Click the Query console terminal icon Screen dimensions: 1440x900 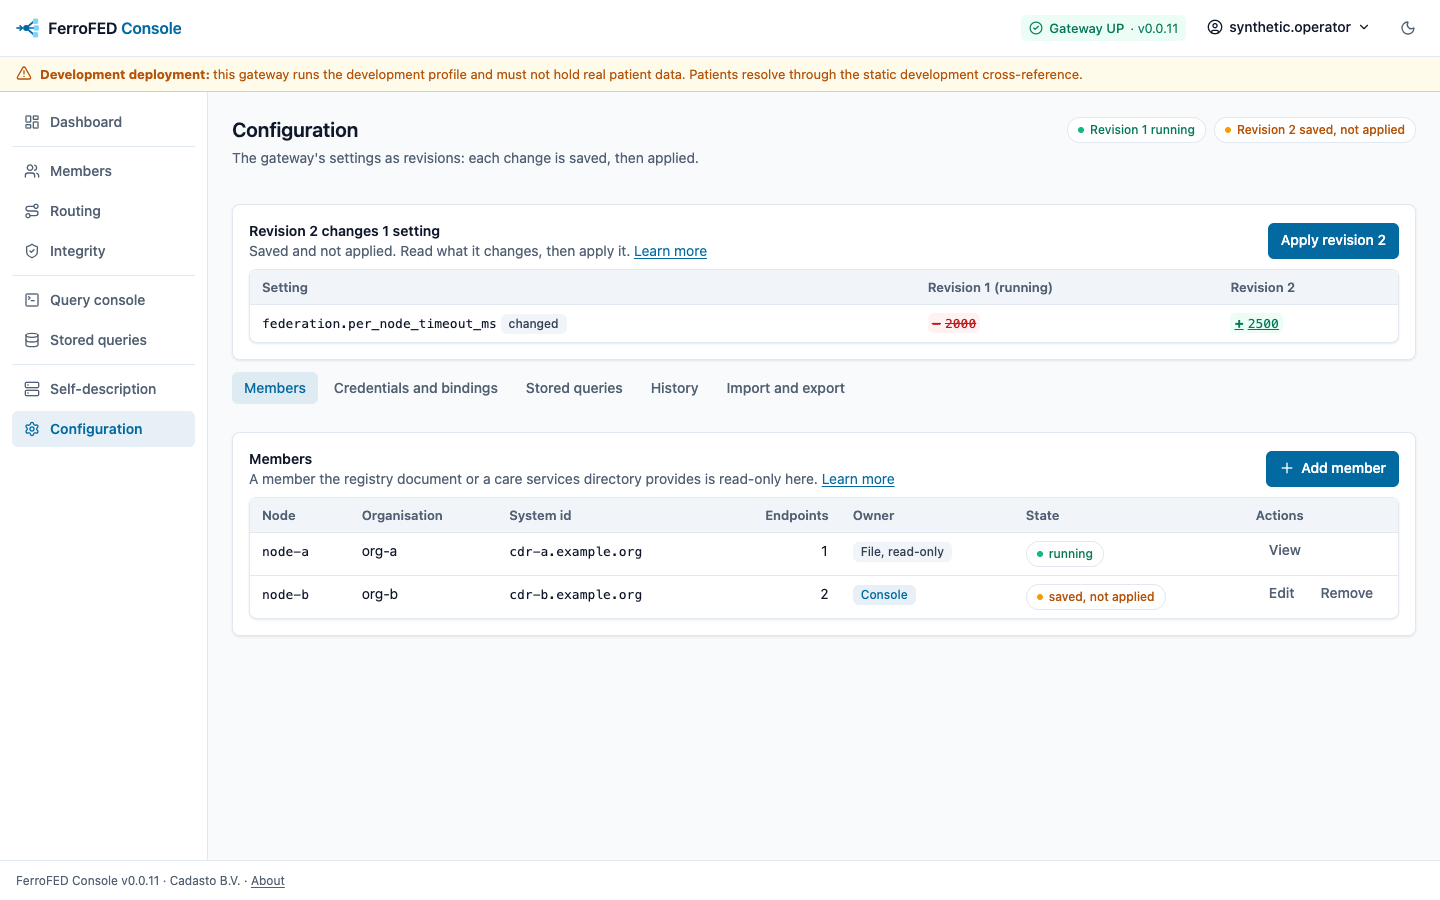[x=32, y=300]
